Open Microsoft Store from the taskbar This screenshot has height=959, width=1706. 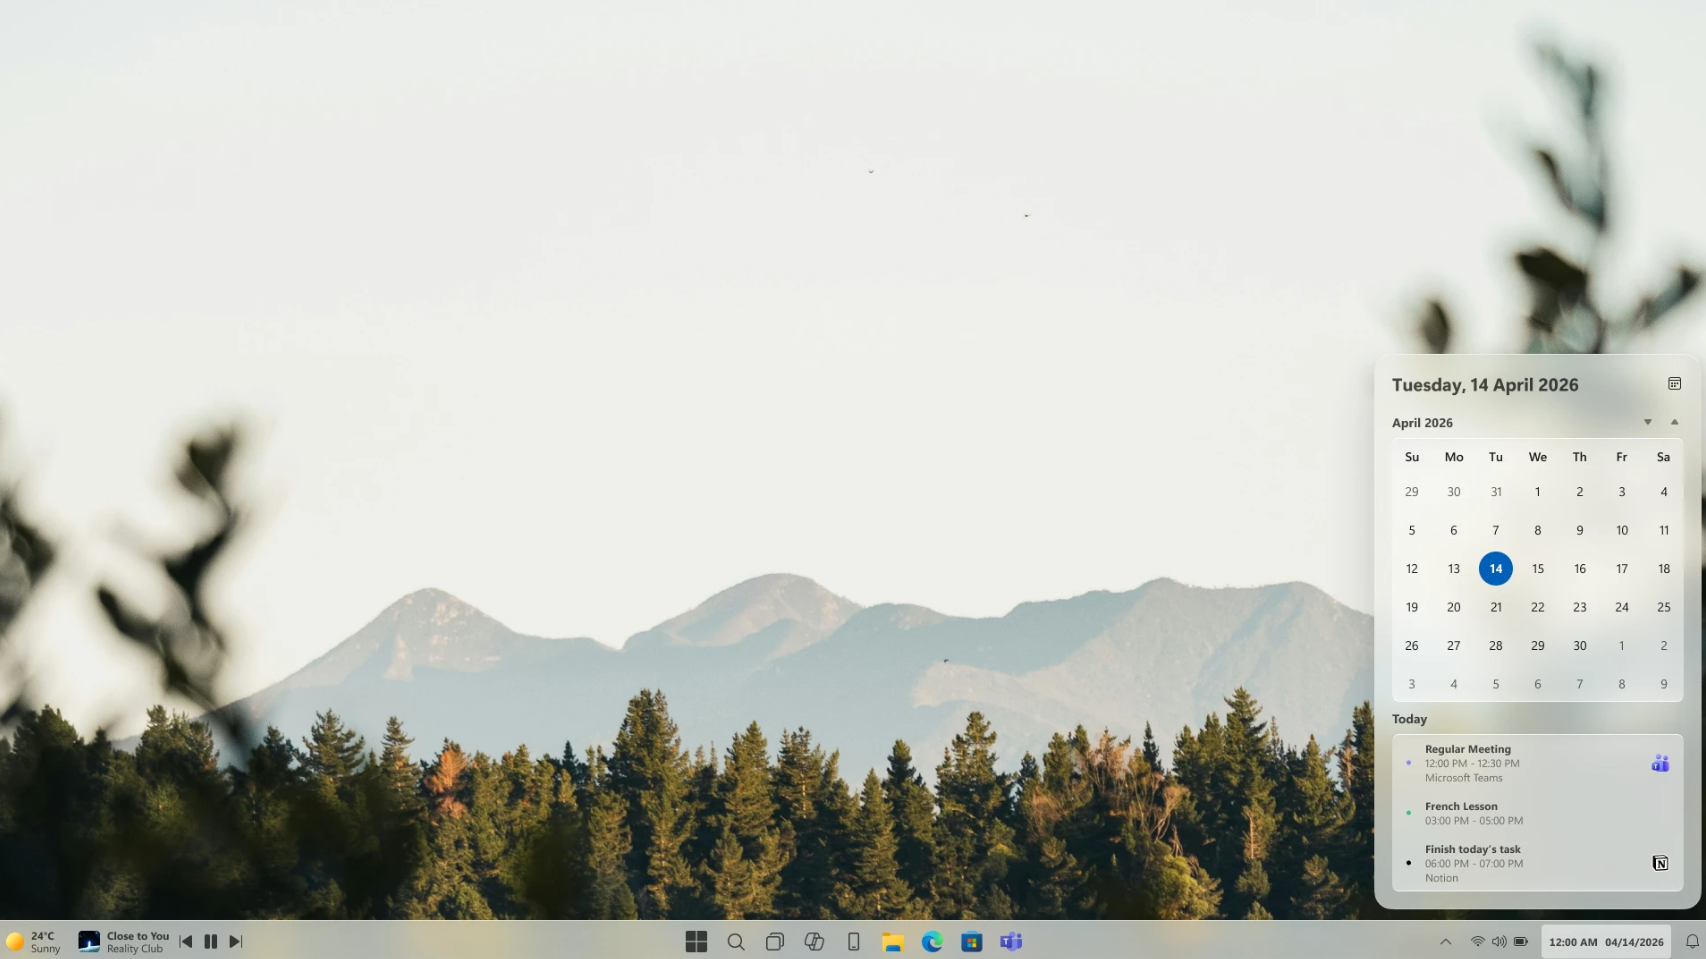[971, 941]
